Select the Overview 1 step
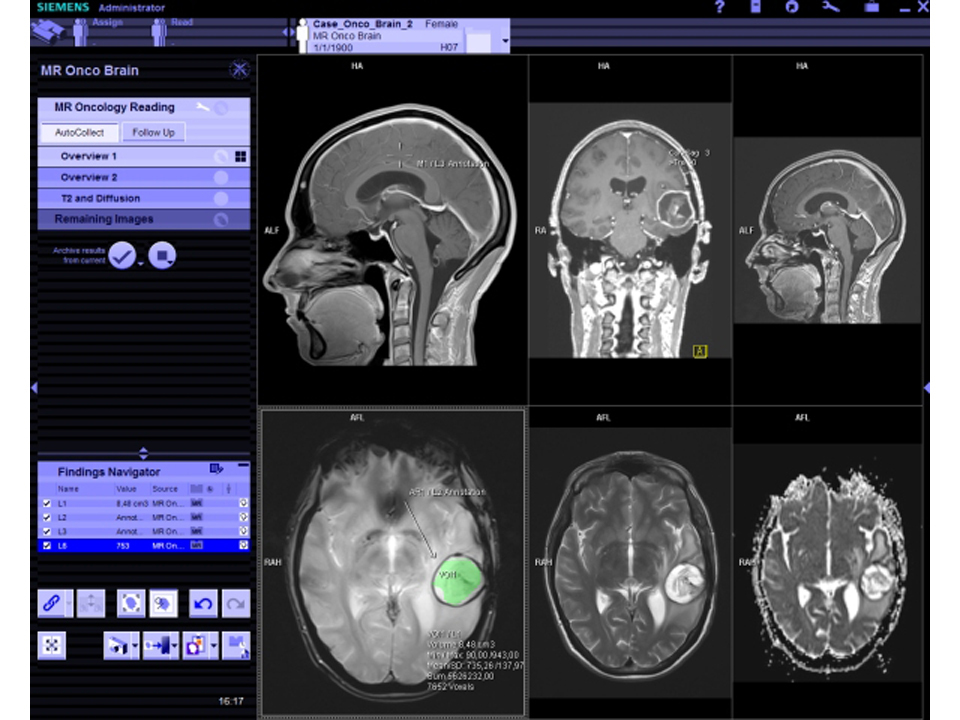 (144, 157)
